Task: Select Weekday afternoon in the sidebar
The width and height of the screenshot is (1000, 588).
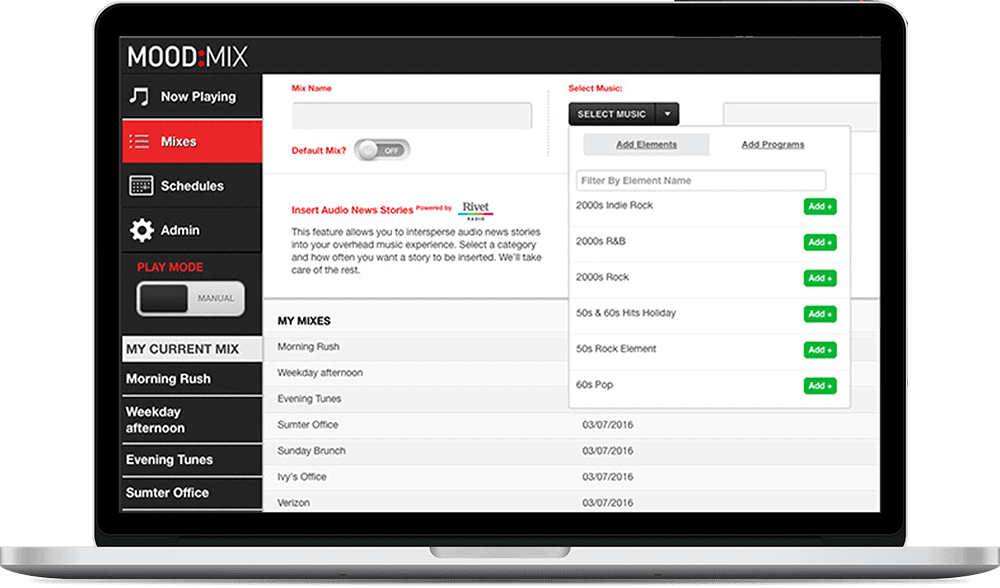Action: point(192,420)
